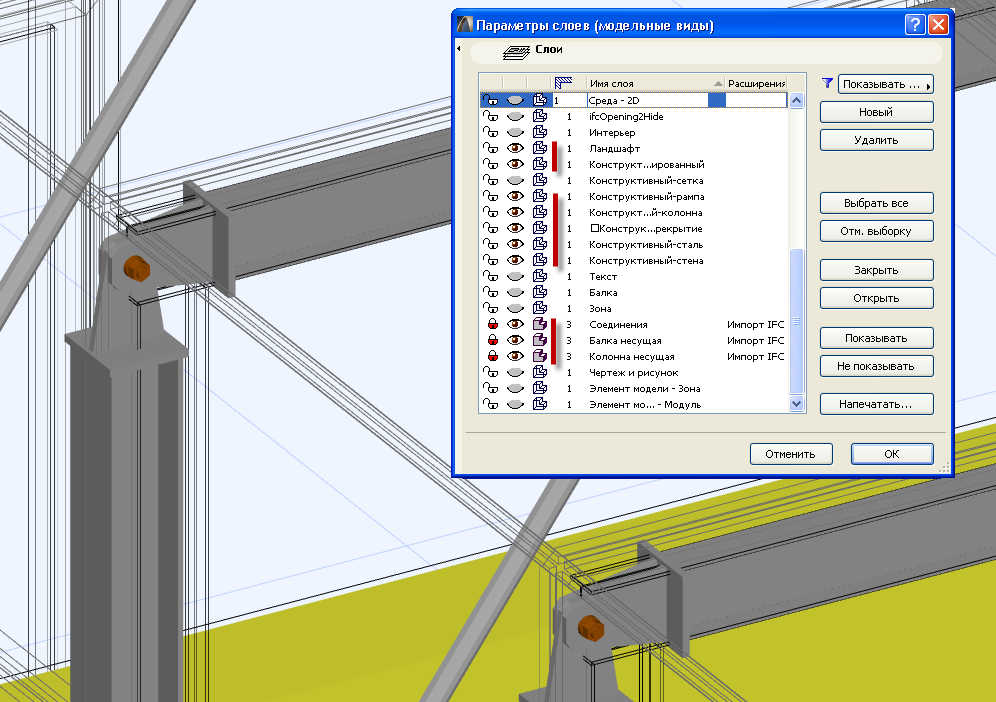
Task: Select the Конструкт...ированный layer row
Action: 633,165
